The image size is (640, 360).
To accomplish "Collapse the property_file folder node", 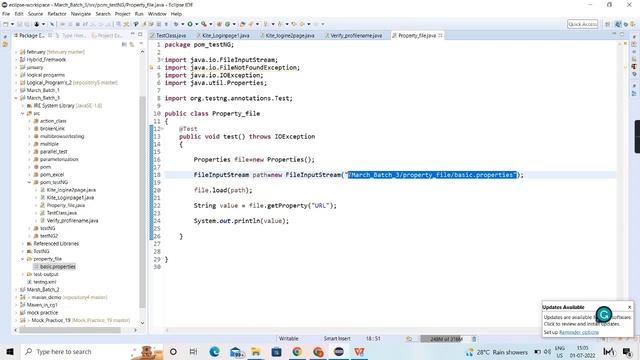I will tap(23, 259).
